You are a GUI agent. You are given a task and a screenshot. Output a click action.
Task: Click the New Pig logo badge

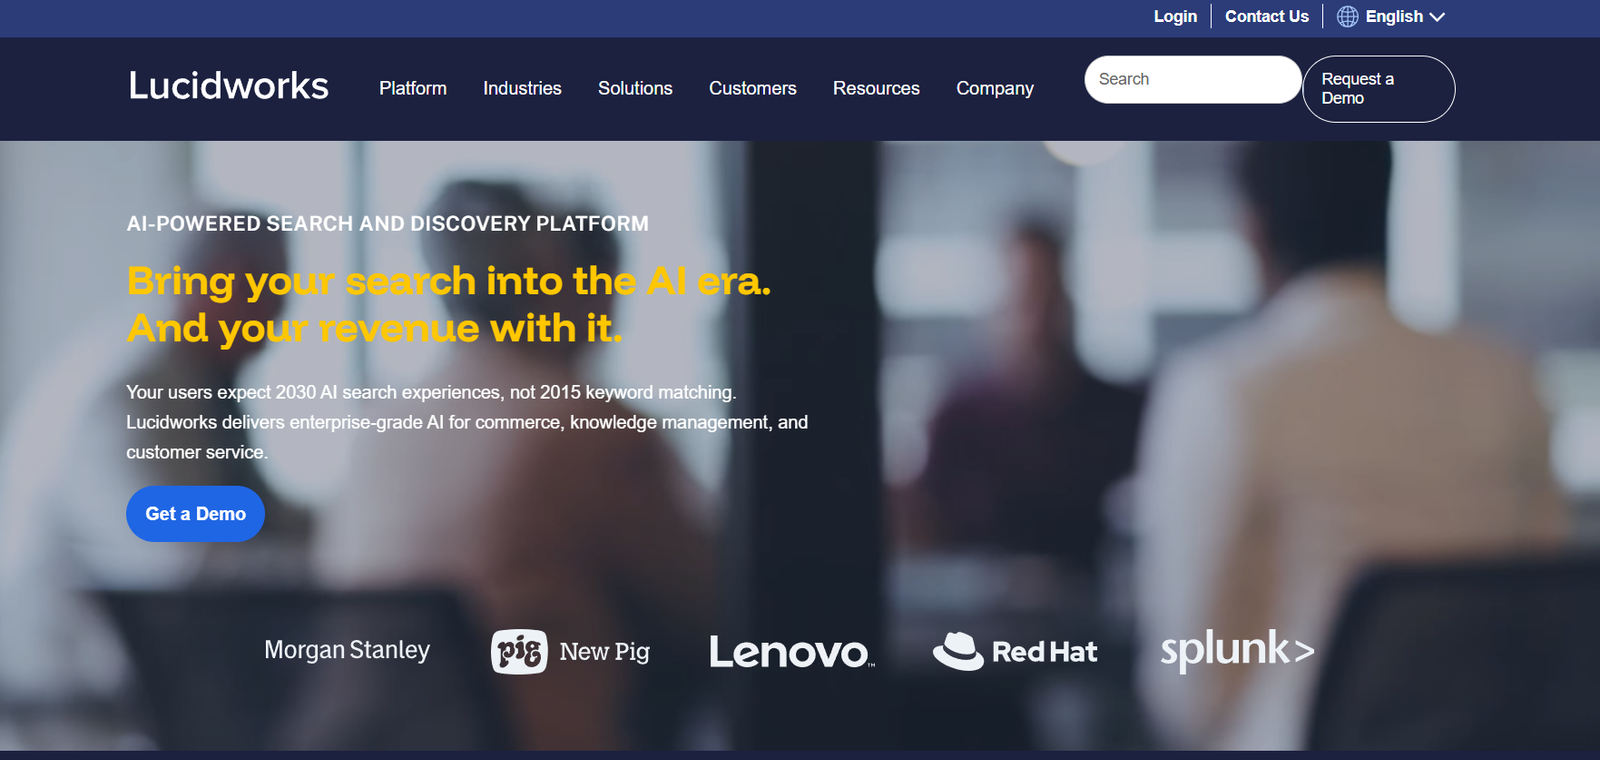(x=519, y=652)
